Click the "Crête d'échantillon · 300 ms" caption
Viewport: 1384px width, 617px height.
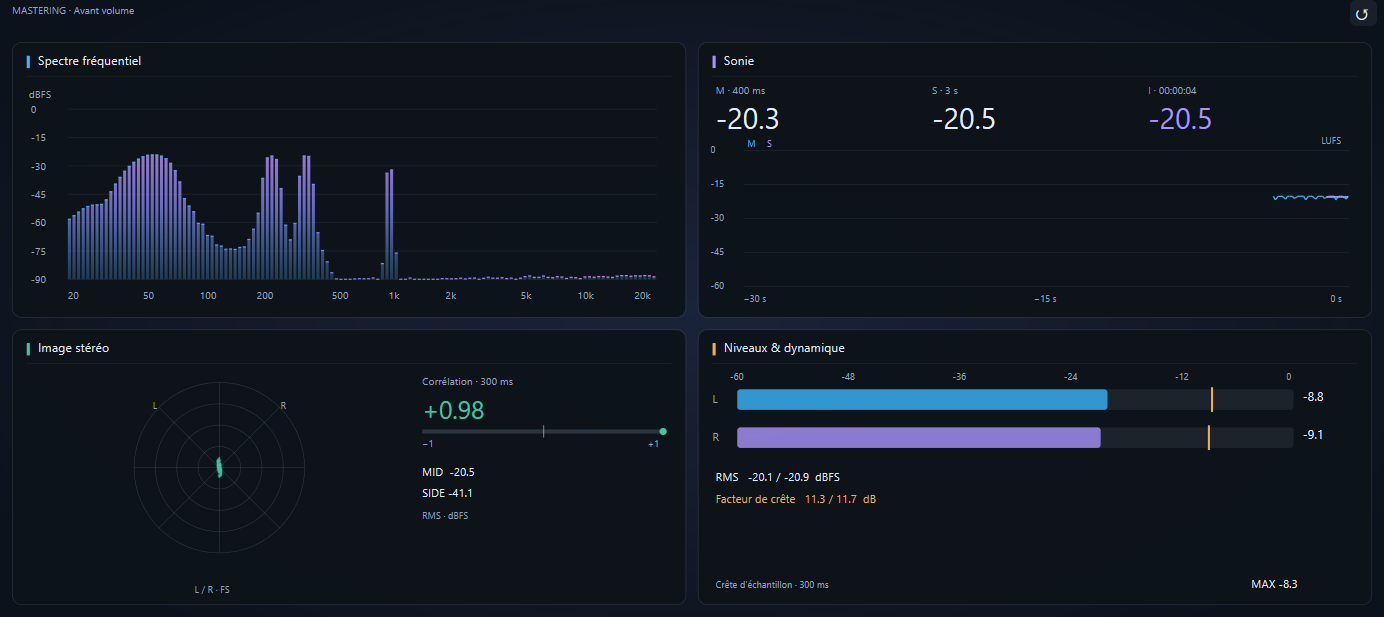pos(772,585)
